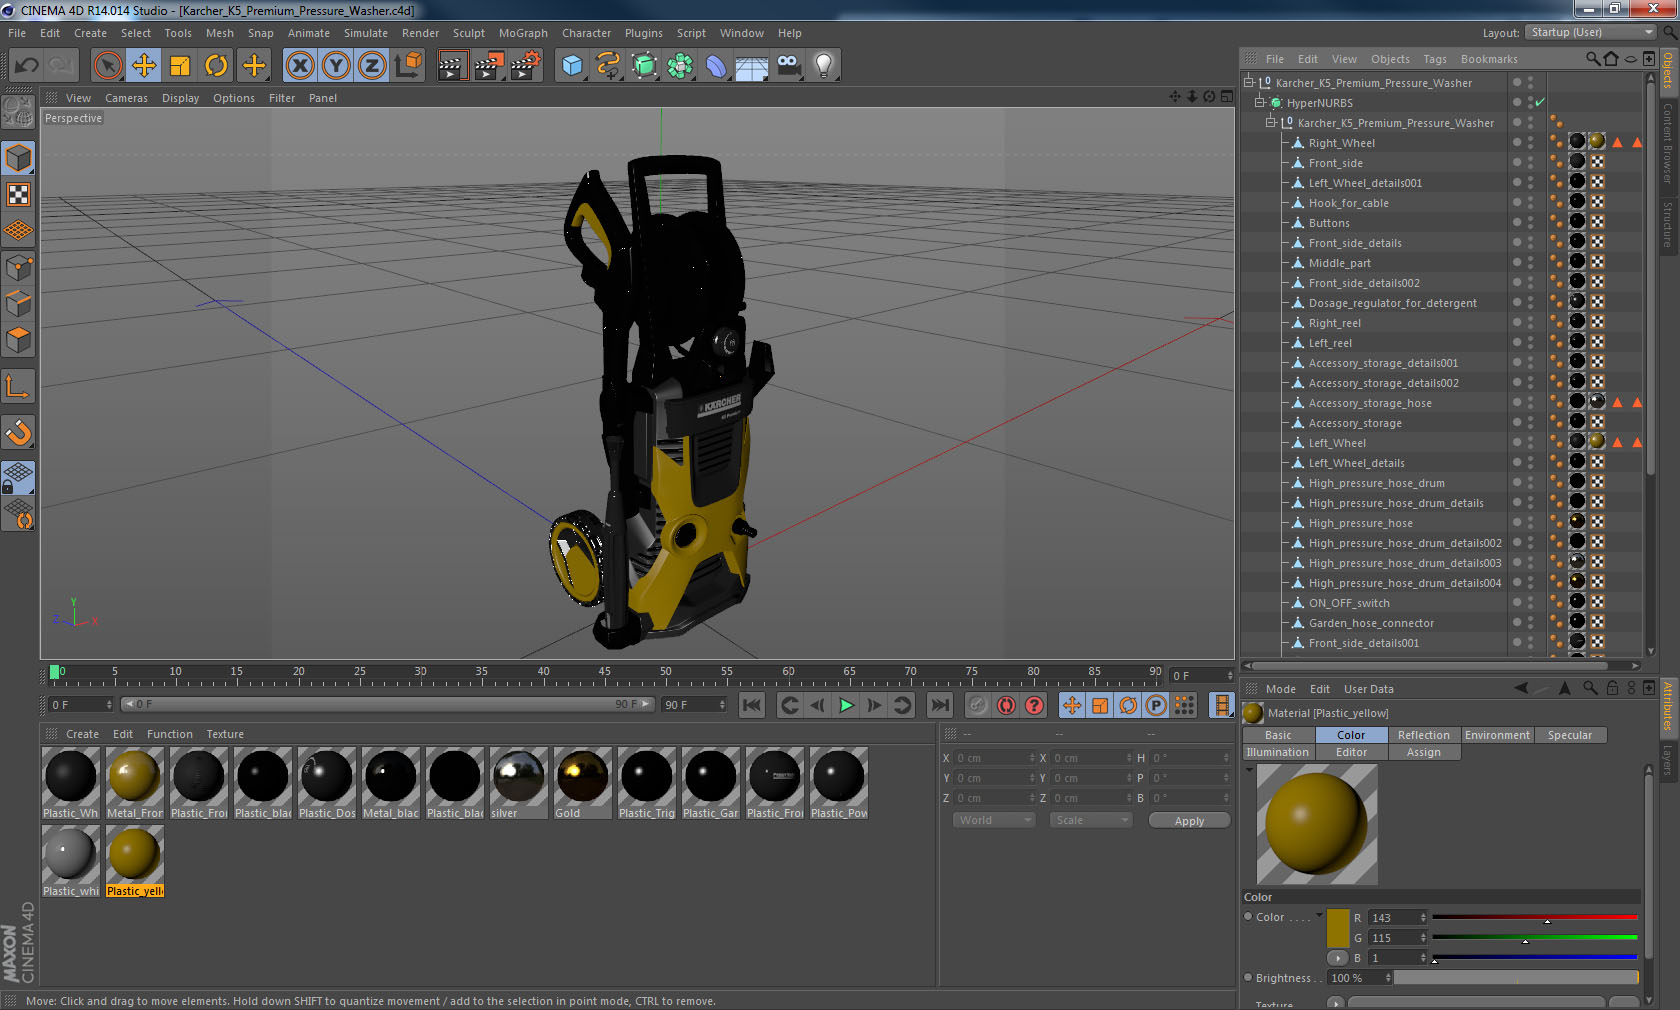Open the Spline pen tools icon
Screen dimensions: 1680x1010
(x=608, y=66)
